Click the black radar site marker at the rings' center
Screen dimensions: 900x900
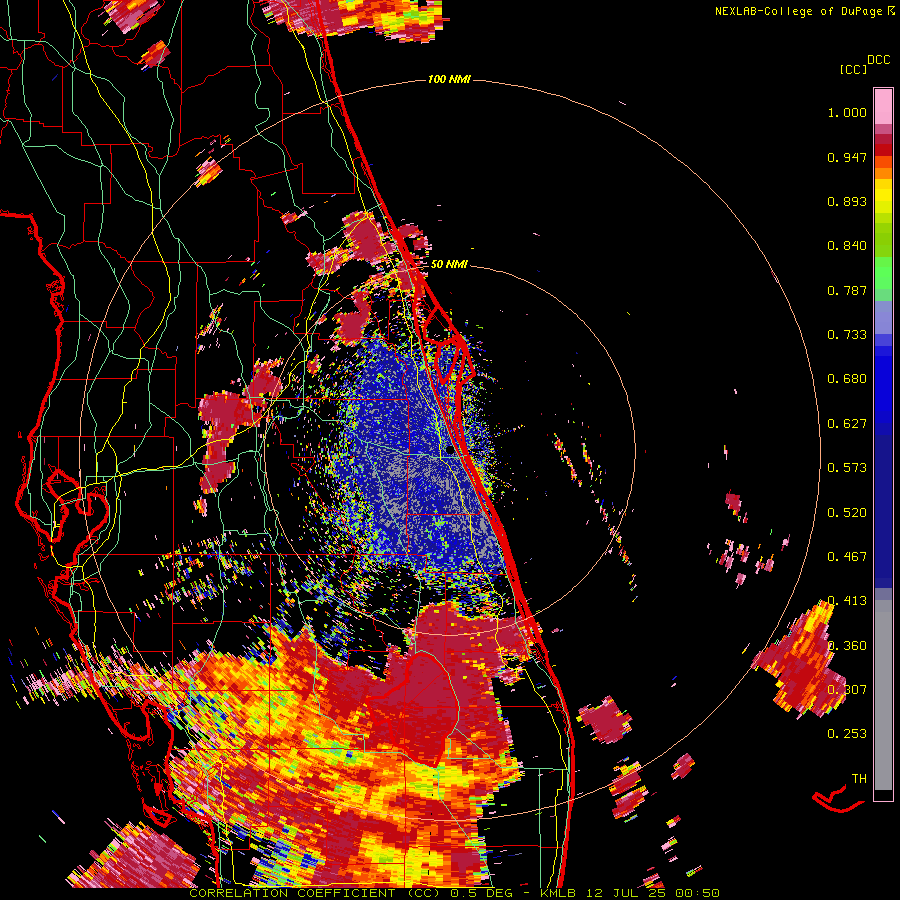click(x=450, y=451)
